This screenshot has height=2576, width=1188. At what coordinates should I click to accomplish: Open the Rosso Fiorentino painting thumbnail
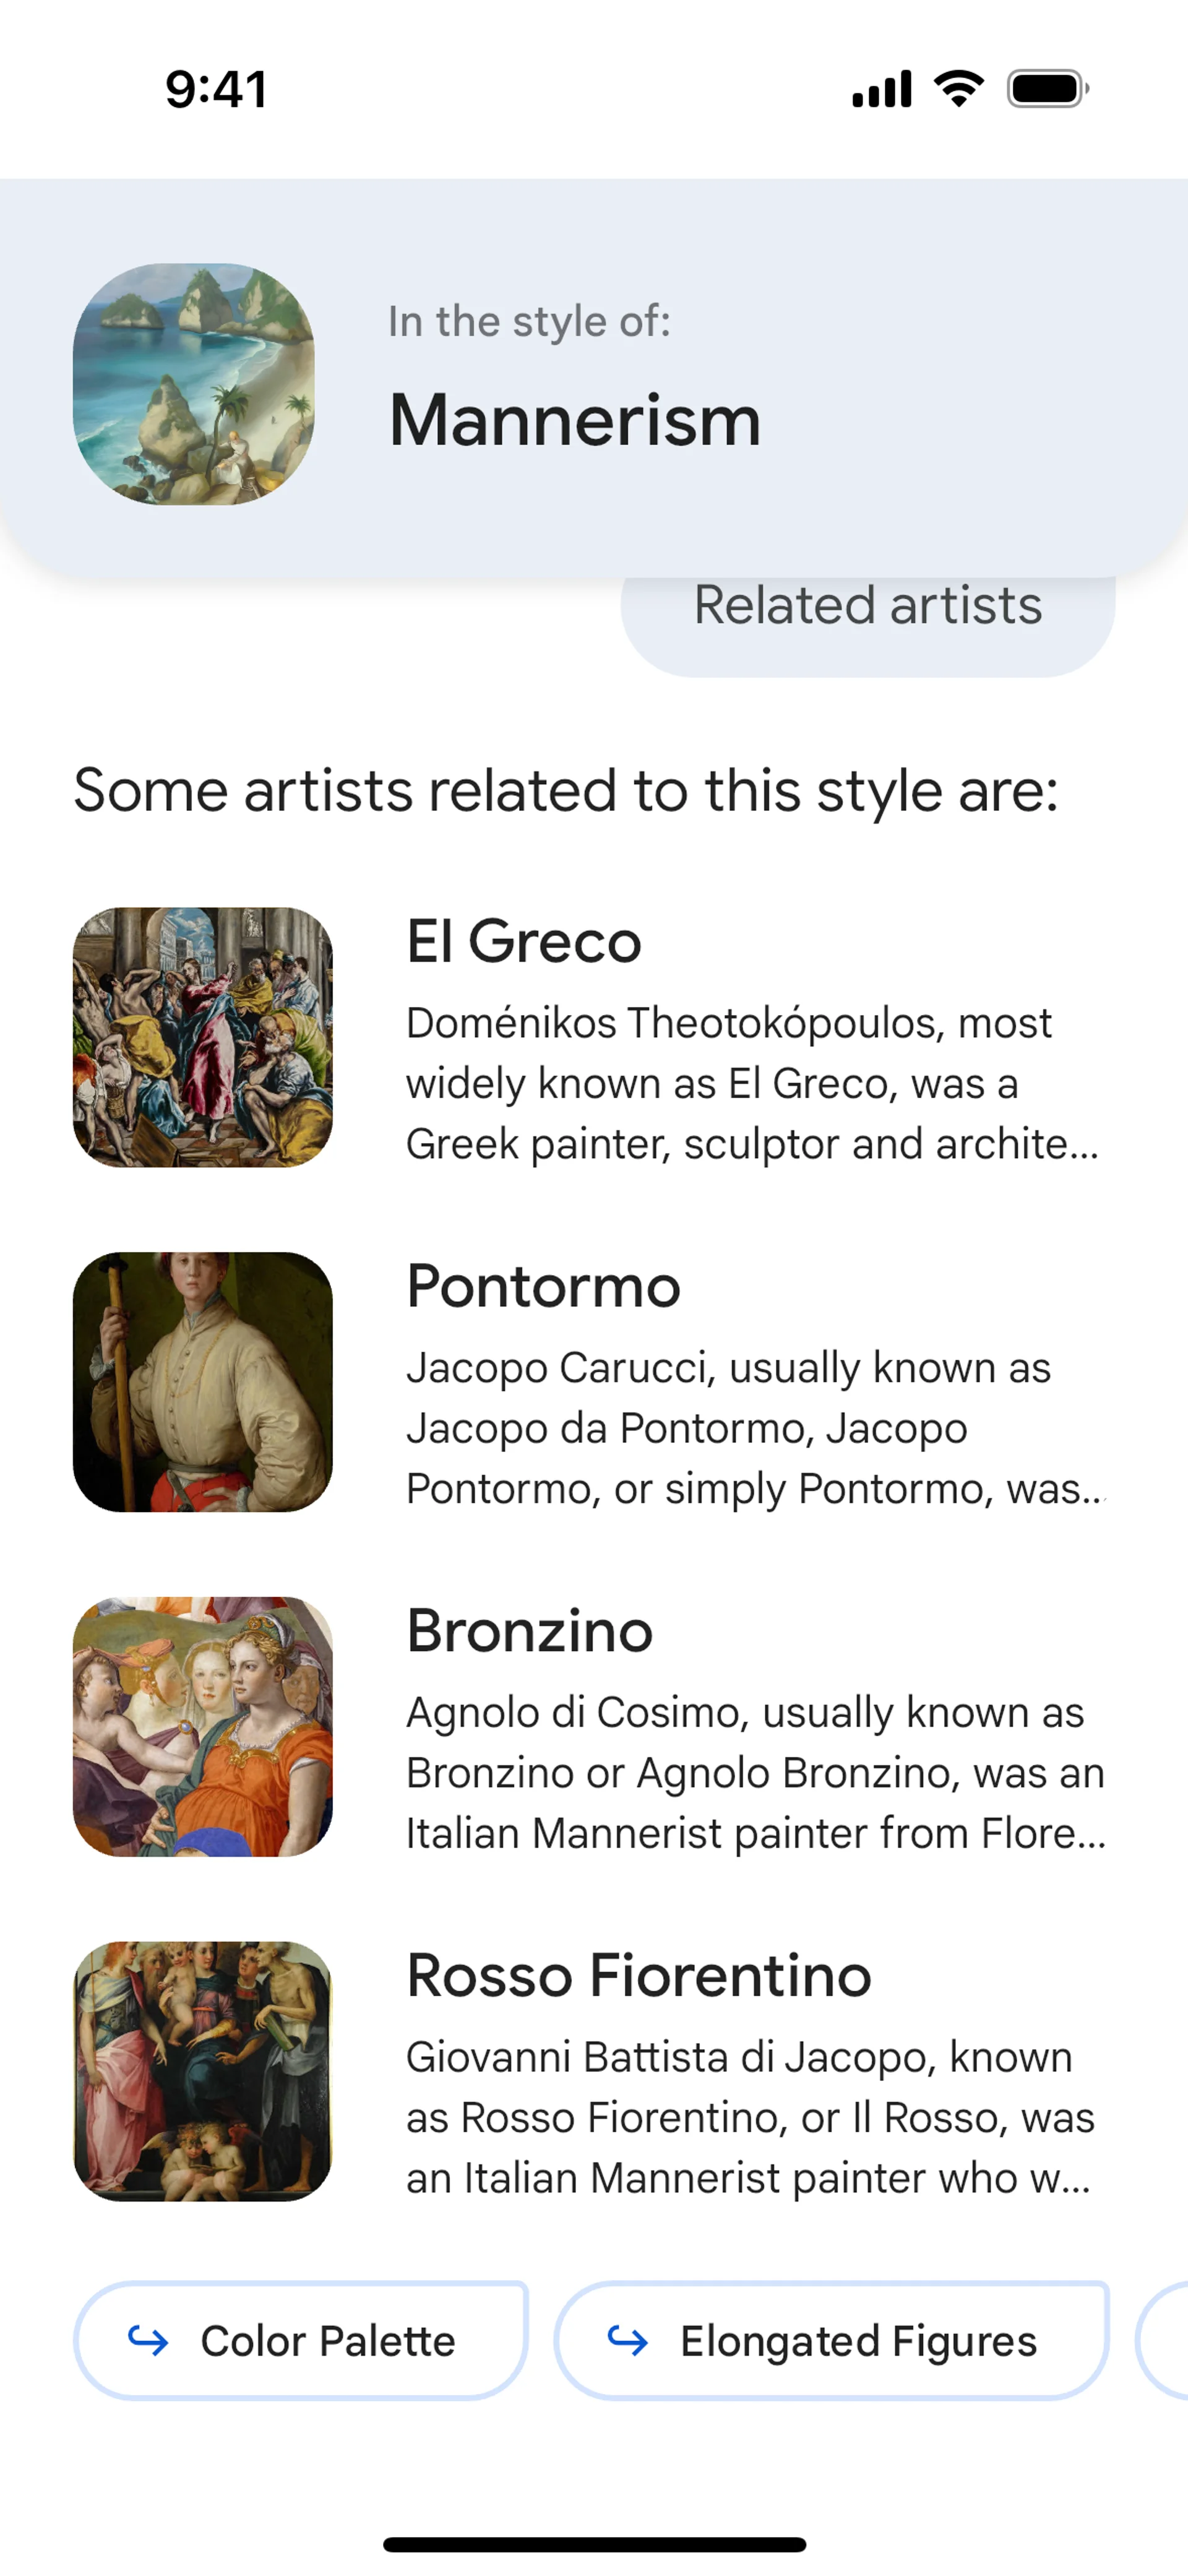tap(203, 2071)
